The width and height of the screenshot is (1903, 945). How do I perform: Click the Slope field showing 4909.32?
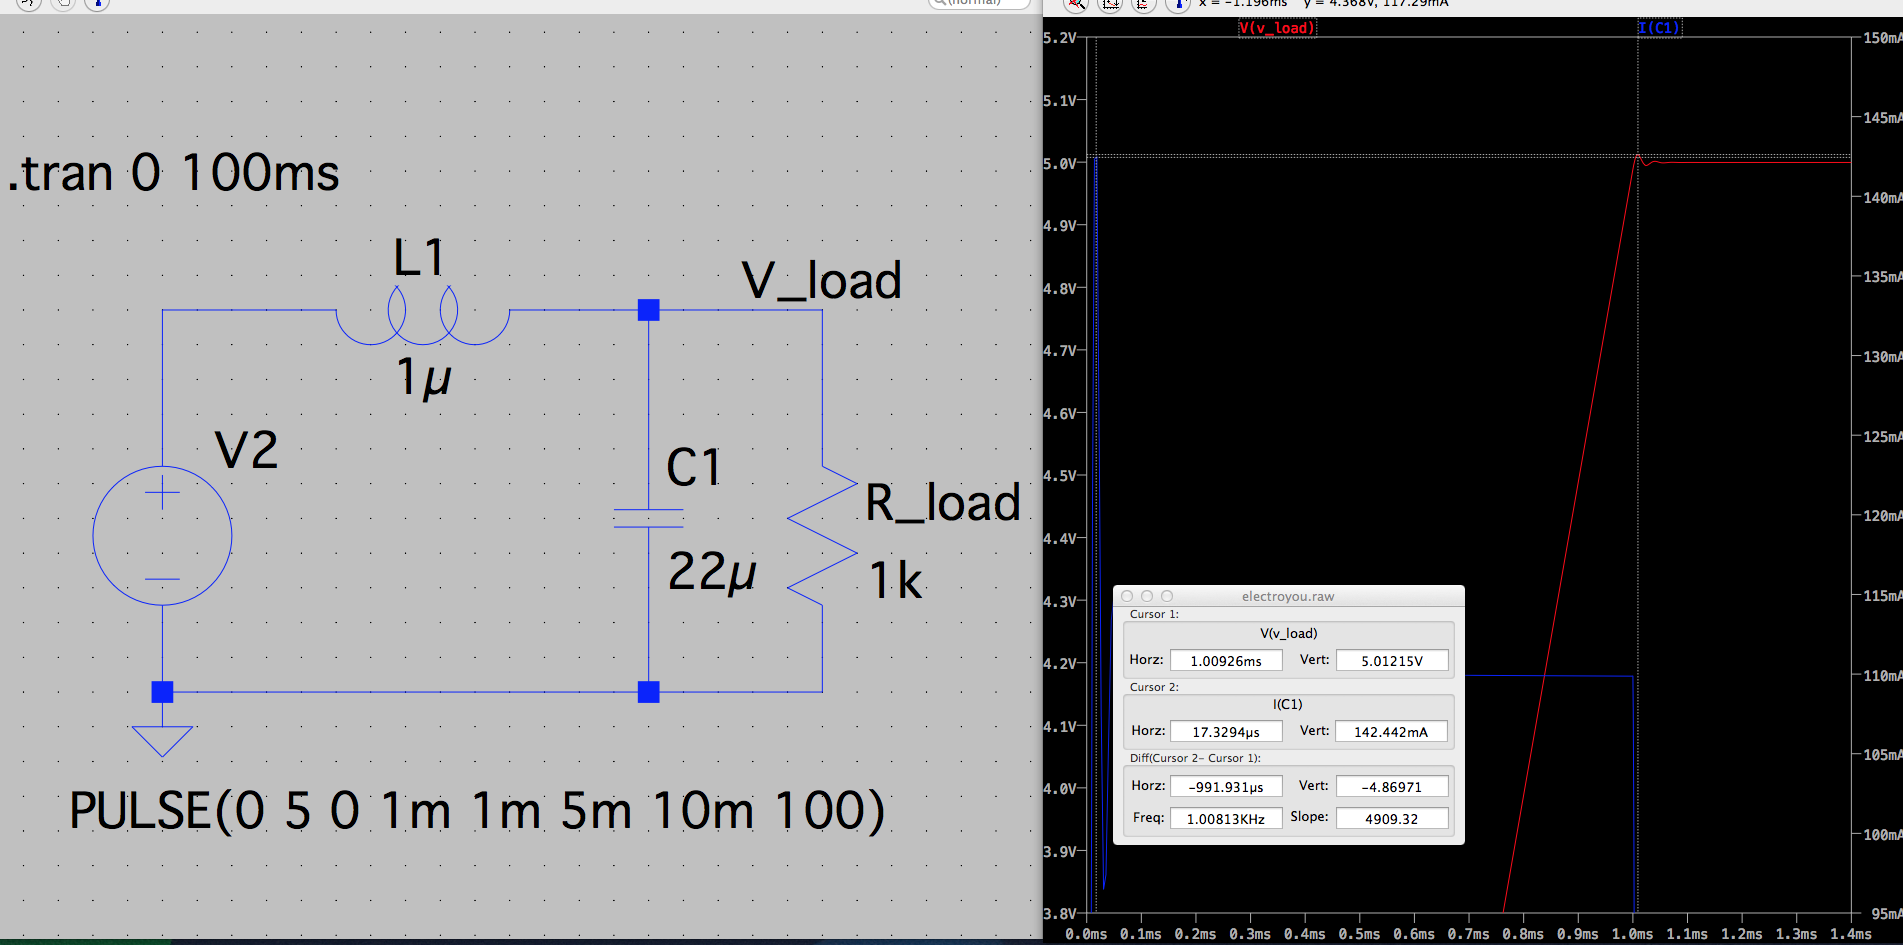[1391, 819]
